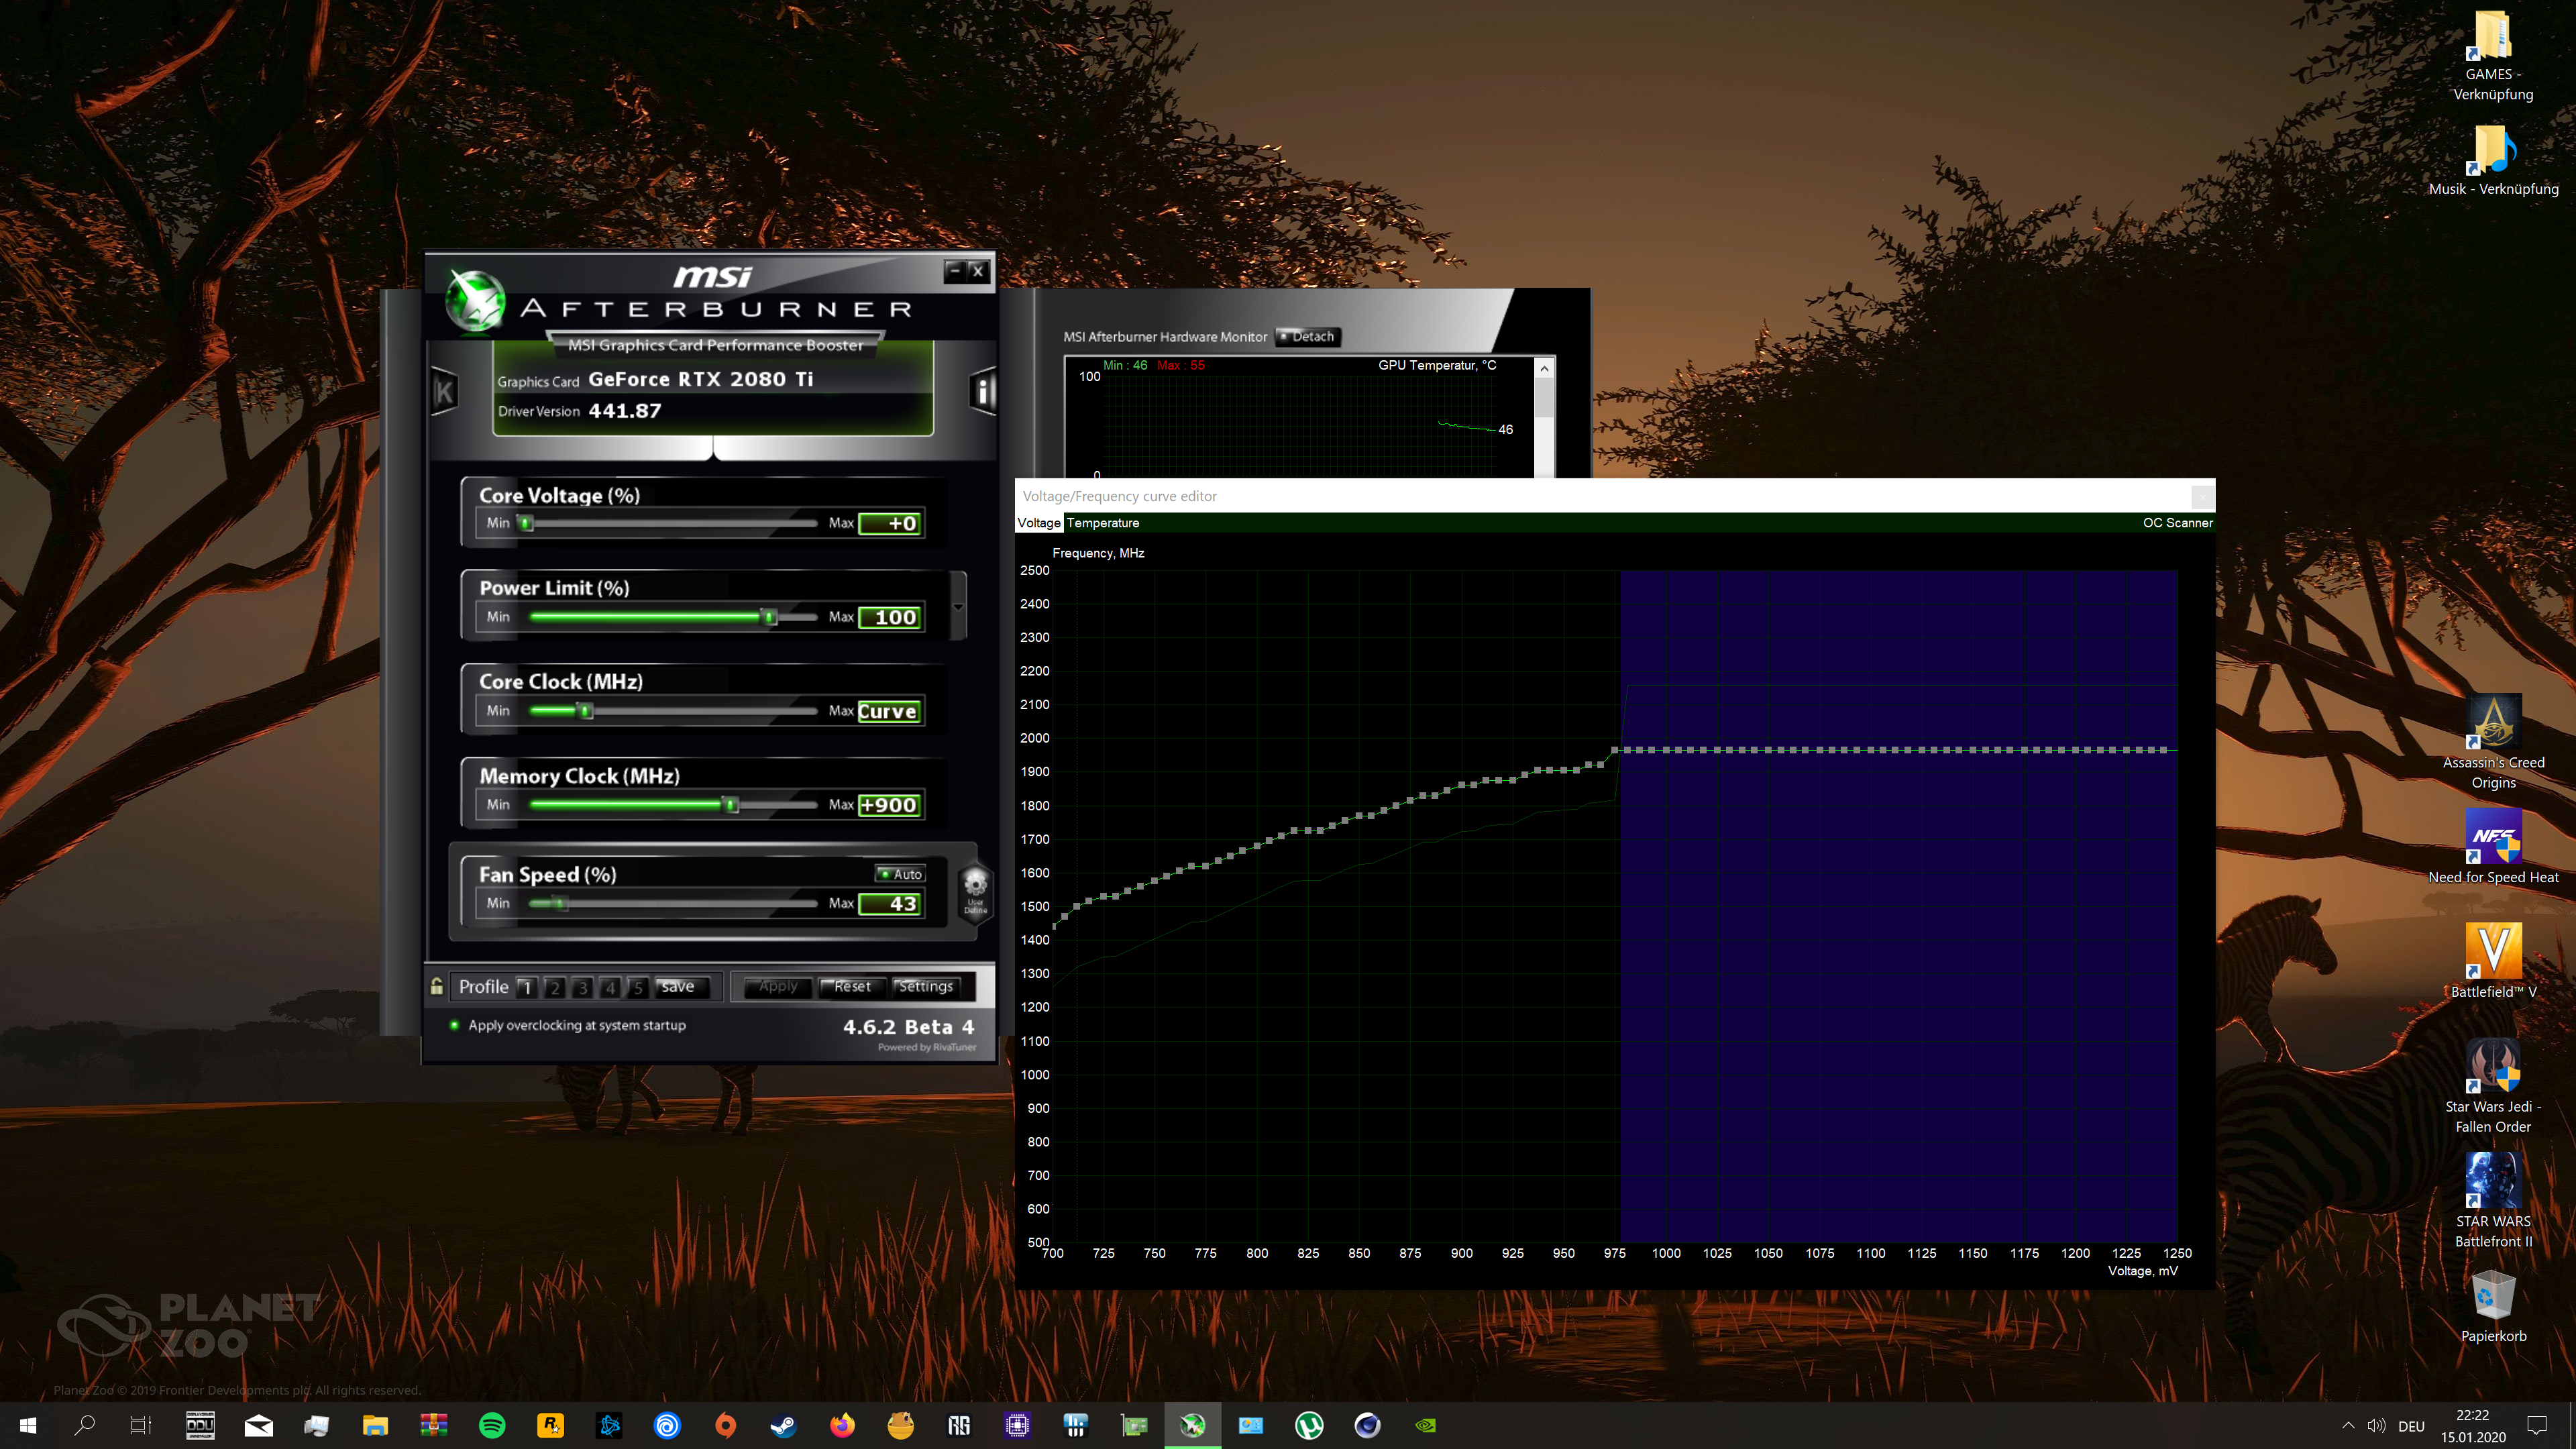The image size is (2576, 1449).
Task: Click the graphics card information icon
Action: pos(983,391)
